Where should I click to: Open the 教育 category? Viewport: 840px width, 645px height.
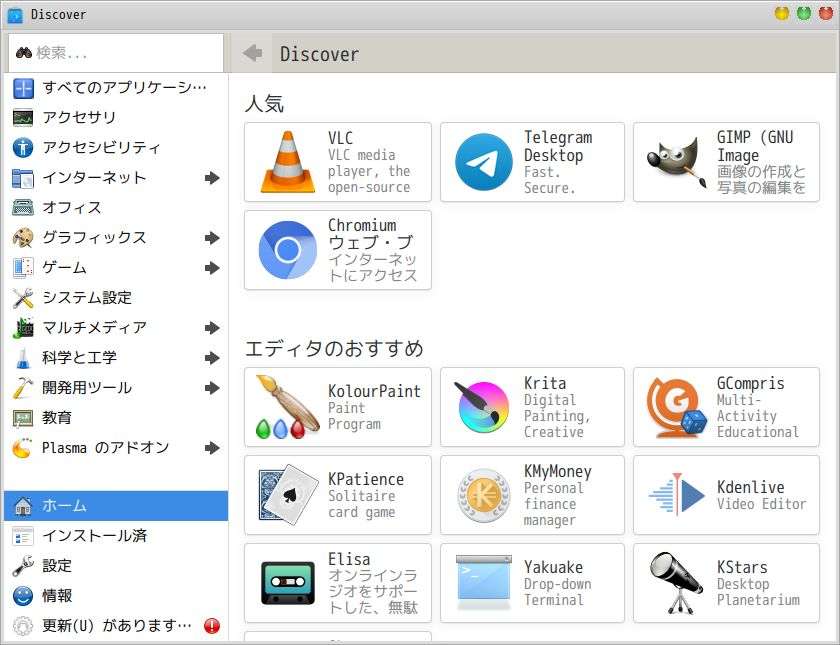pos(116,418)
